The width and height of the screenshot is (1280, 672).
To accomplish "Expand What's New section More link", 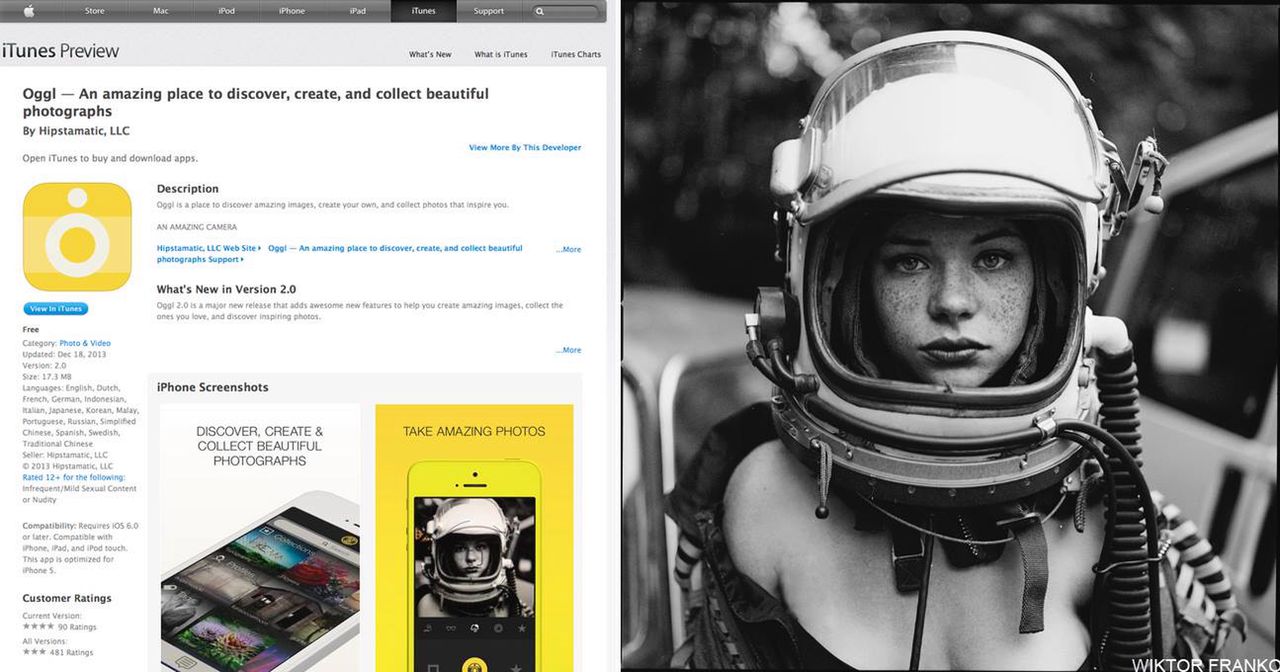I will click(569, 350).
